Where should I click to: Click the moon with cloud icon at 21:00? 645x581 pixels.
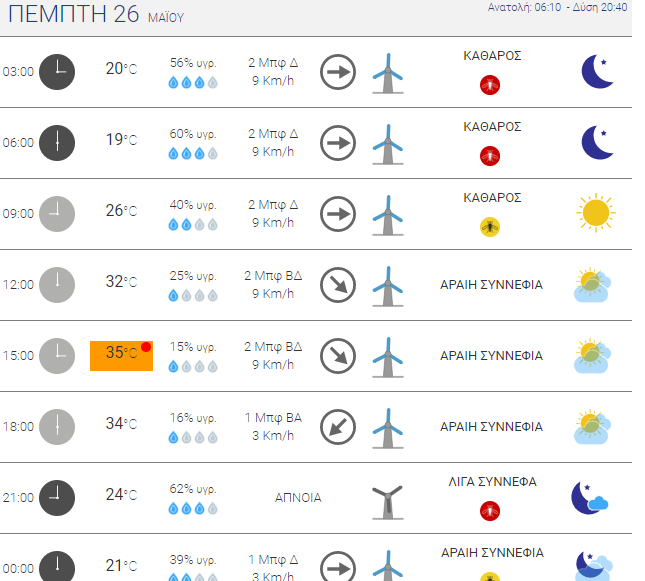pyautogui.click(x=589, y=498)
